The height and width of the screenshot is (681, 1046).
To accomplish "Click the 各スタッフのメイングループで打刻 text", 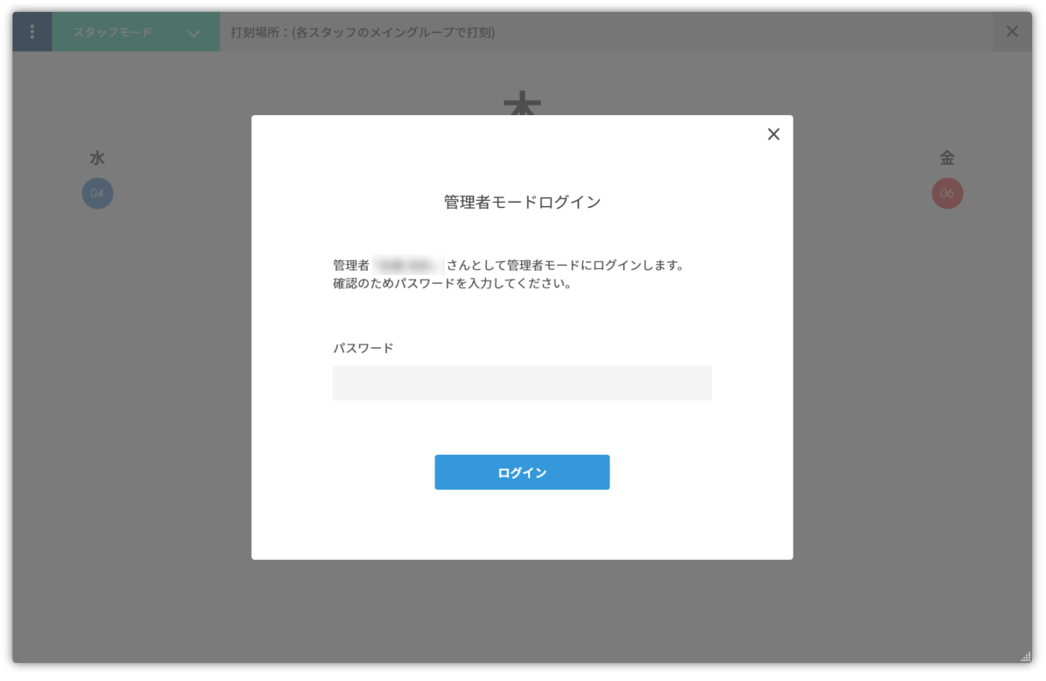I will 393,32.
